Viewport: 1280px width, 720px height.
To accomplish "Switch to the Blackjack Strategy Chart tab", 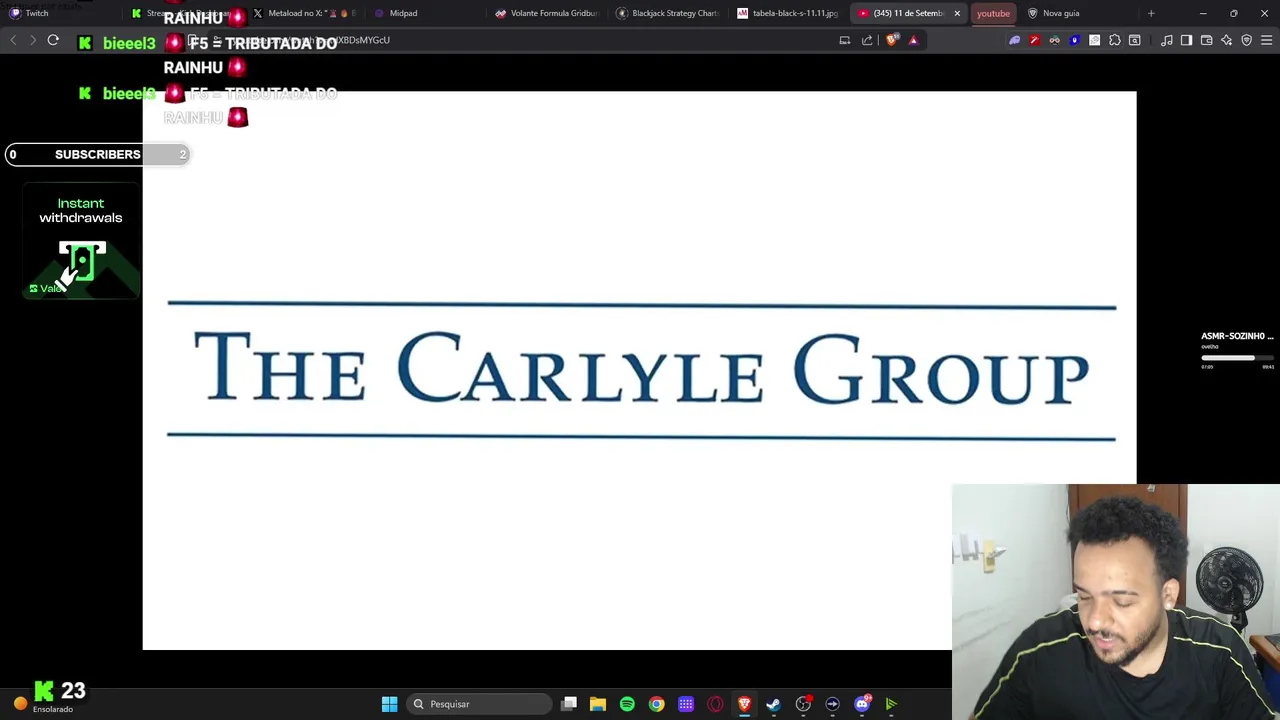I will coord(668,13).
